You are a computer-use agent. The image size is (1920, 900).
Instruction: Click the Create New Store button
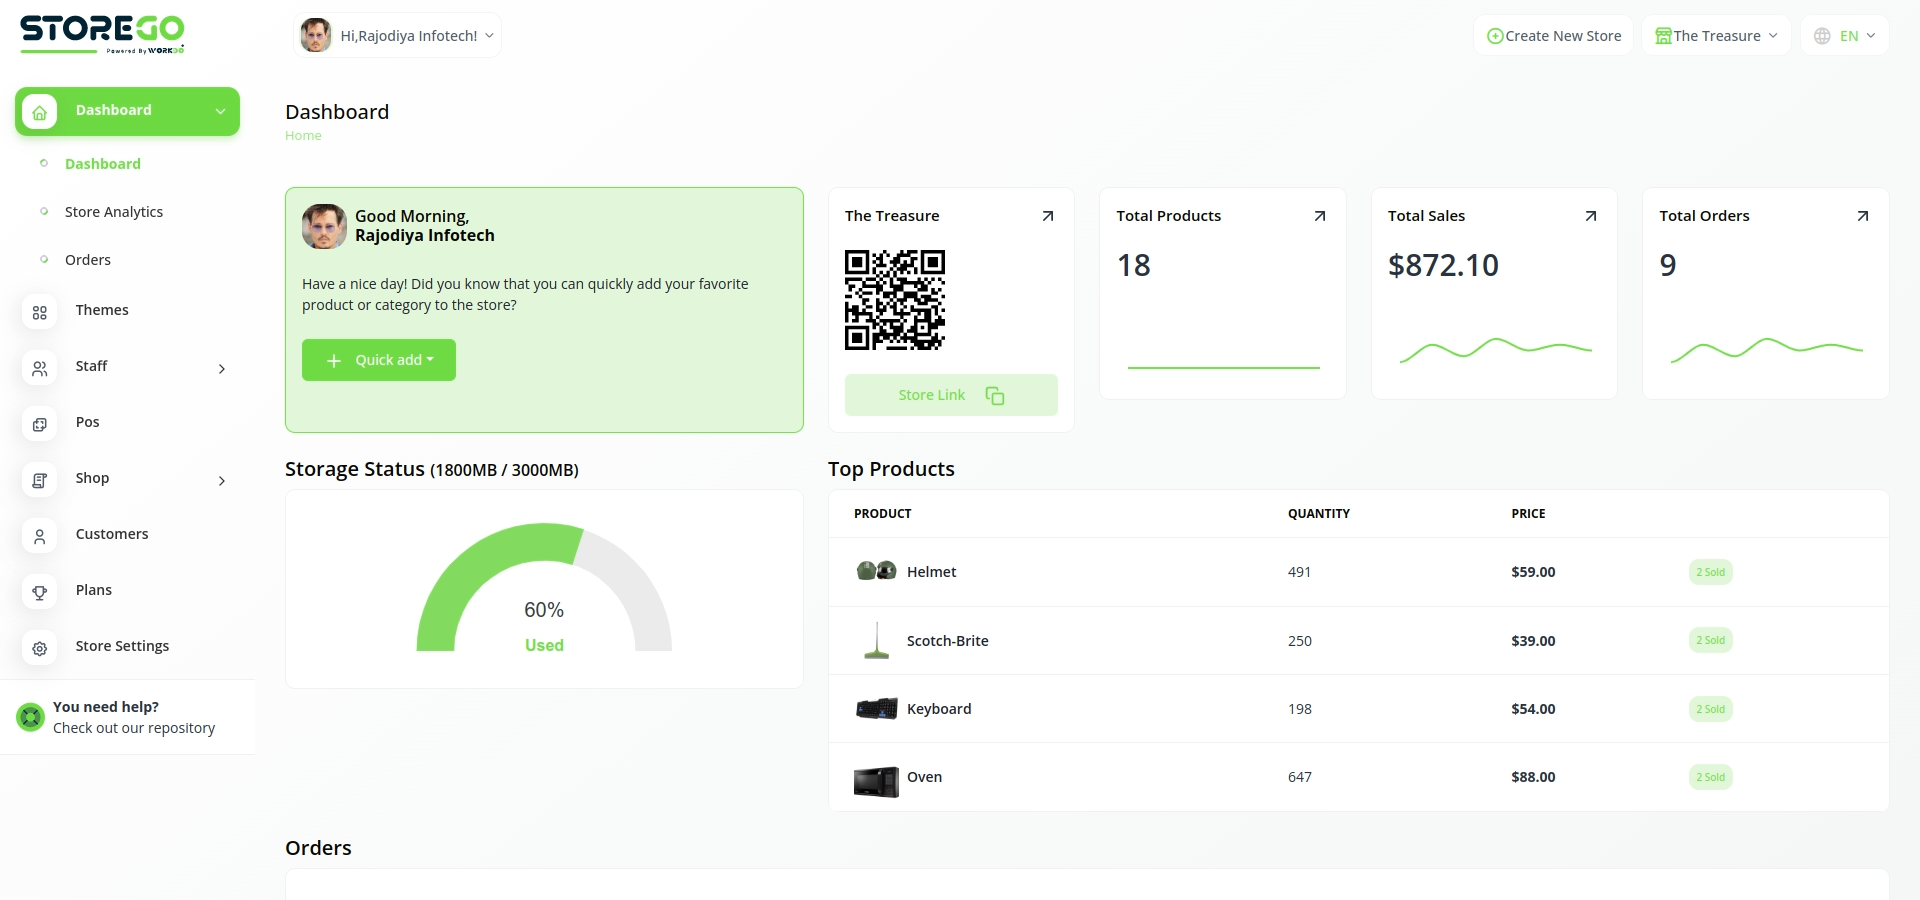tap(1553, 36)
